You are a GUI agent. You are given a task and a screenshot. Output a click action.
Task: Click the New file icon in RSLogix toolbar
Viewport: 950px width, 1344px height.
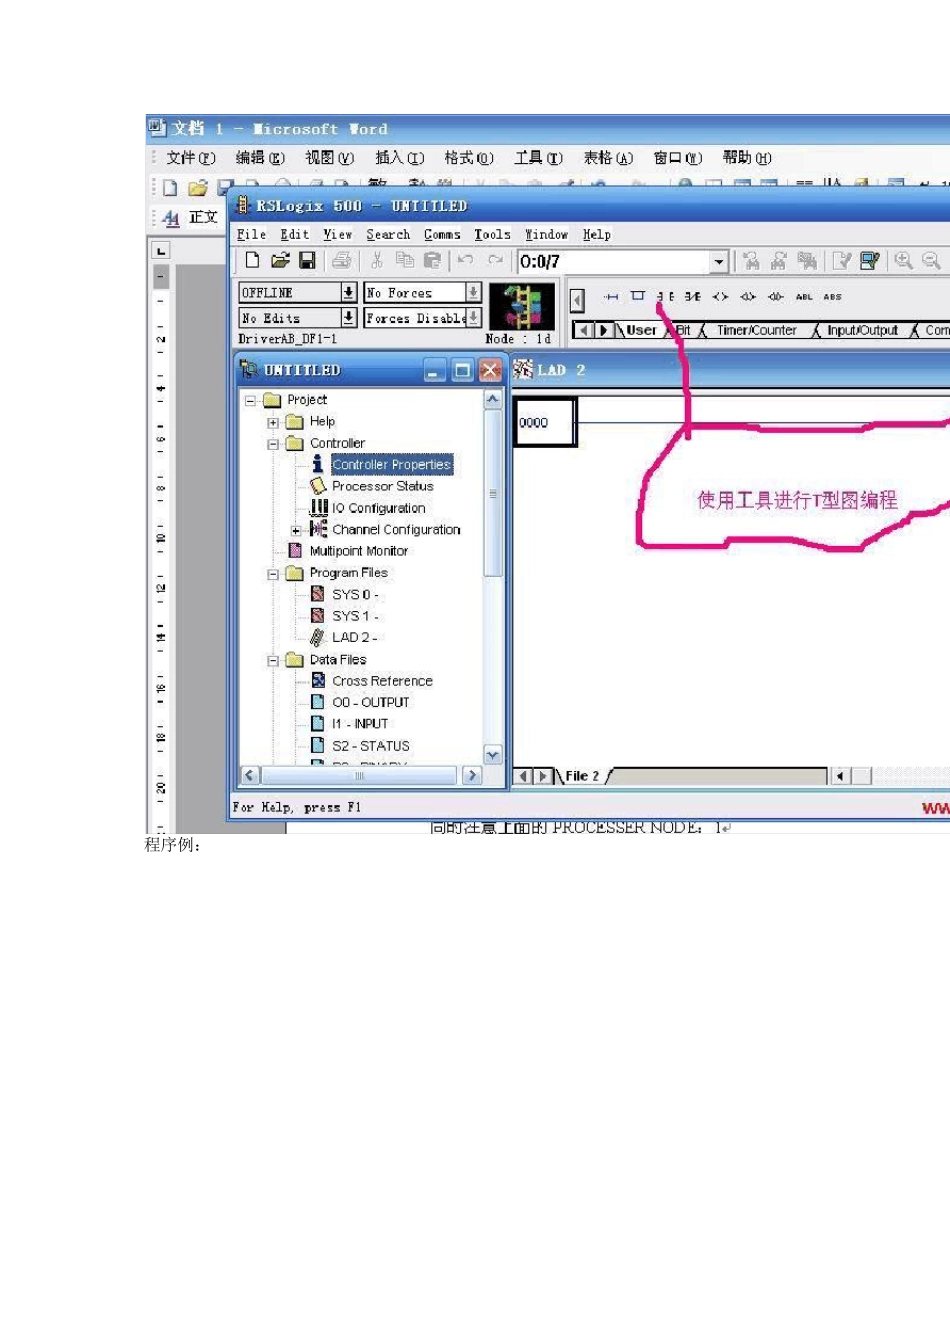coord(252,261)
